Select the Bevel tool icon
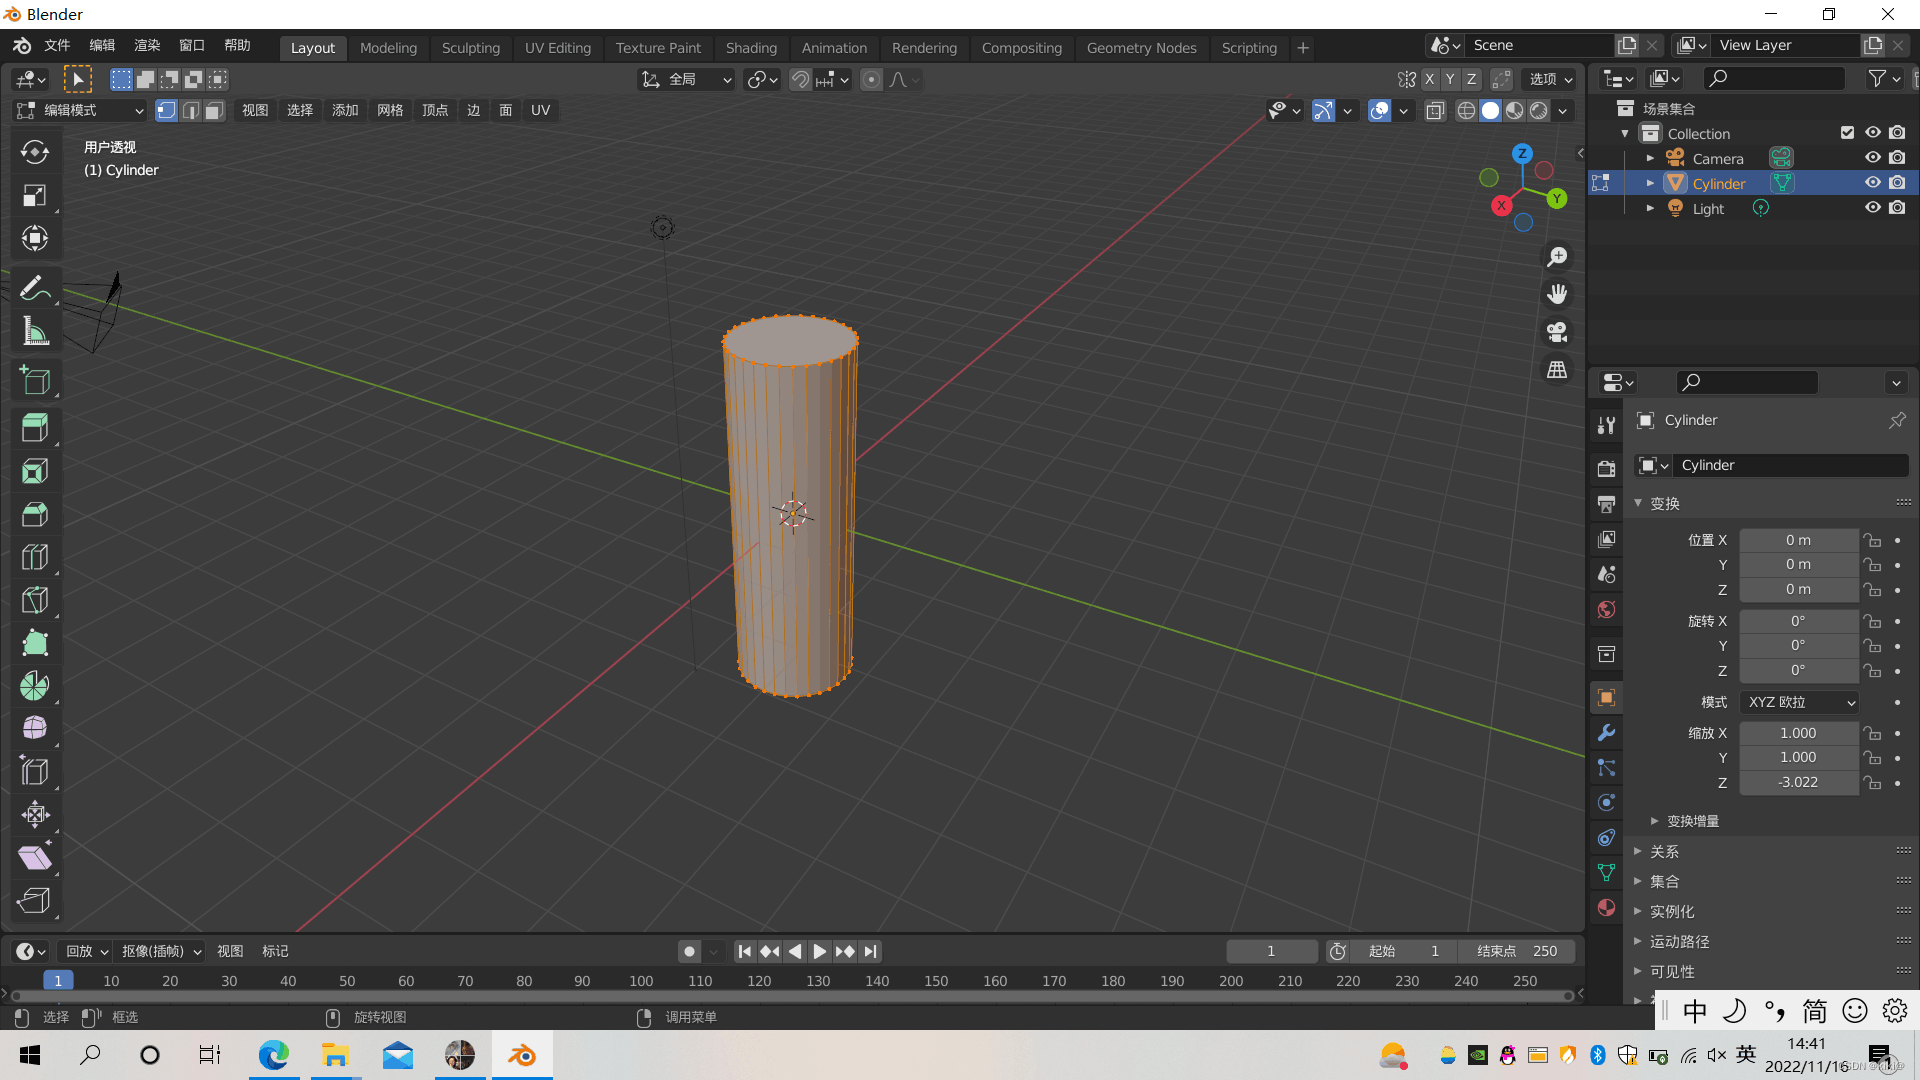The width and height of the screenshot is (1920, 1080). click(35, 514)
